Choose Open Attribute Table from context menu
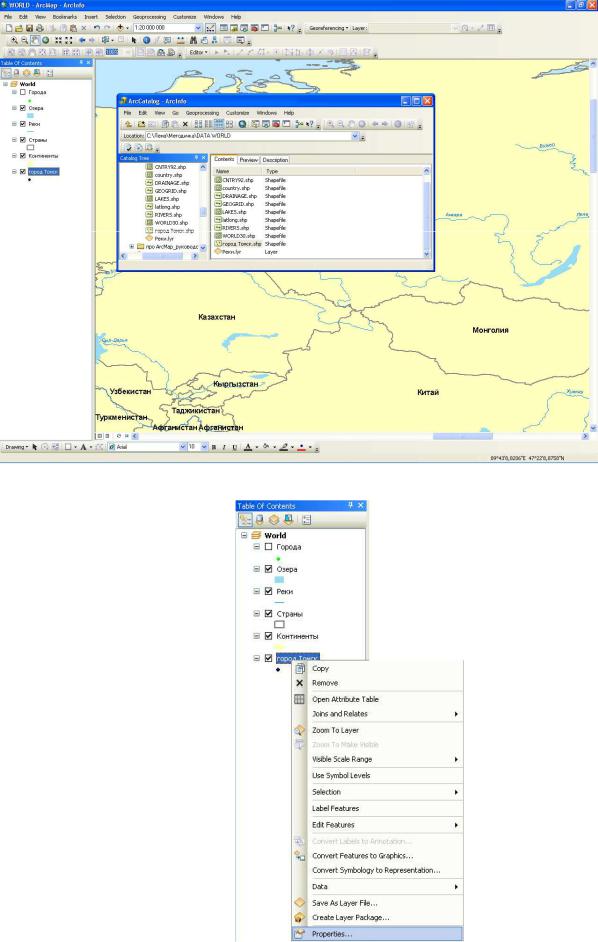 tap(345, 699)
